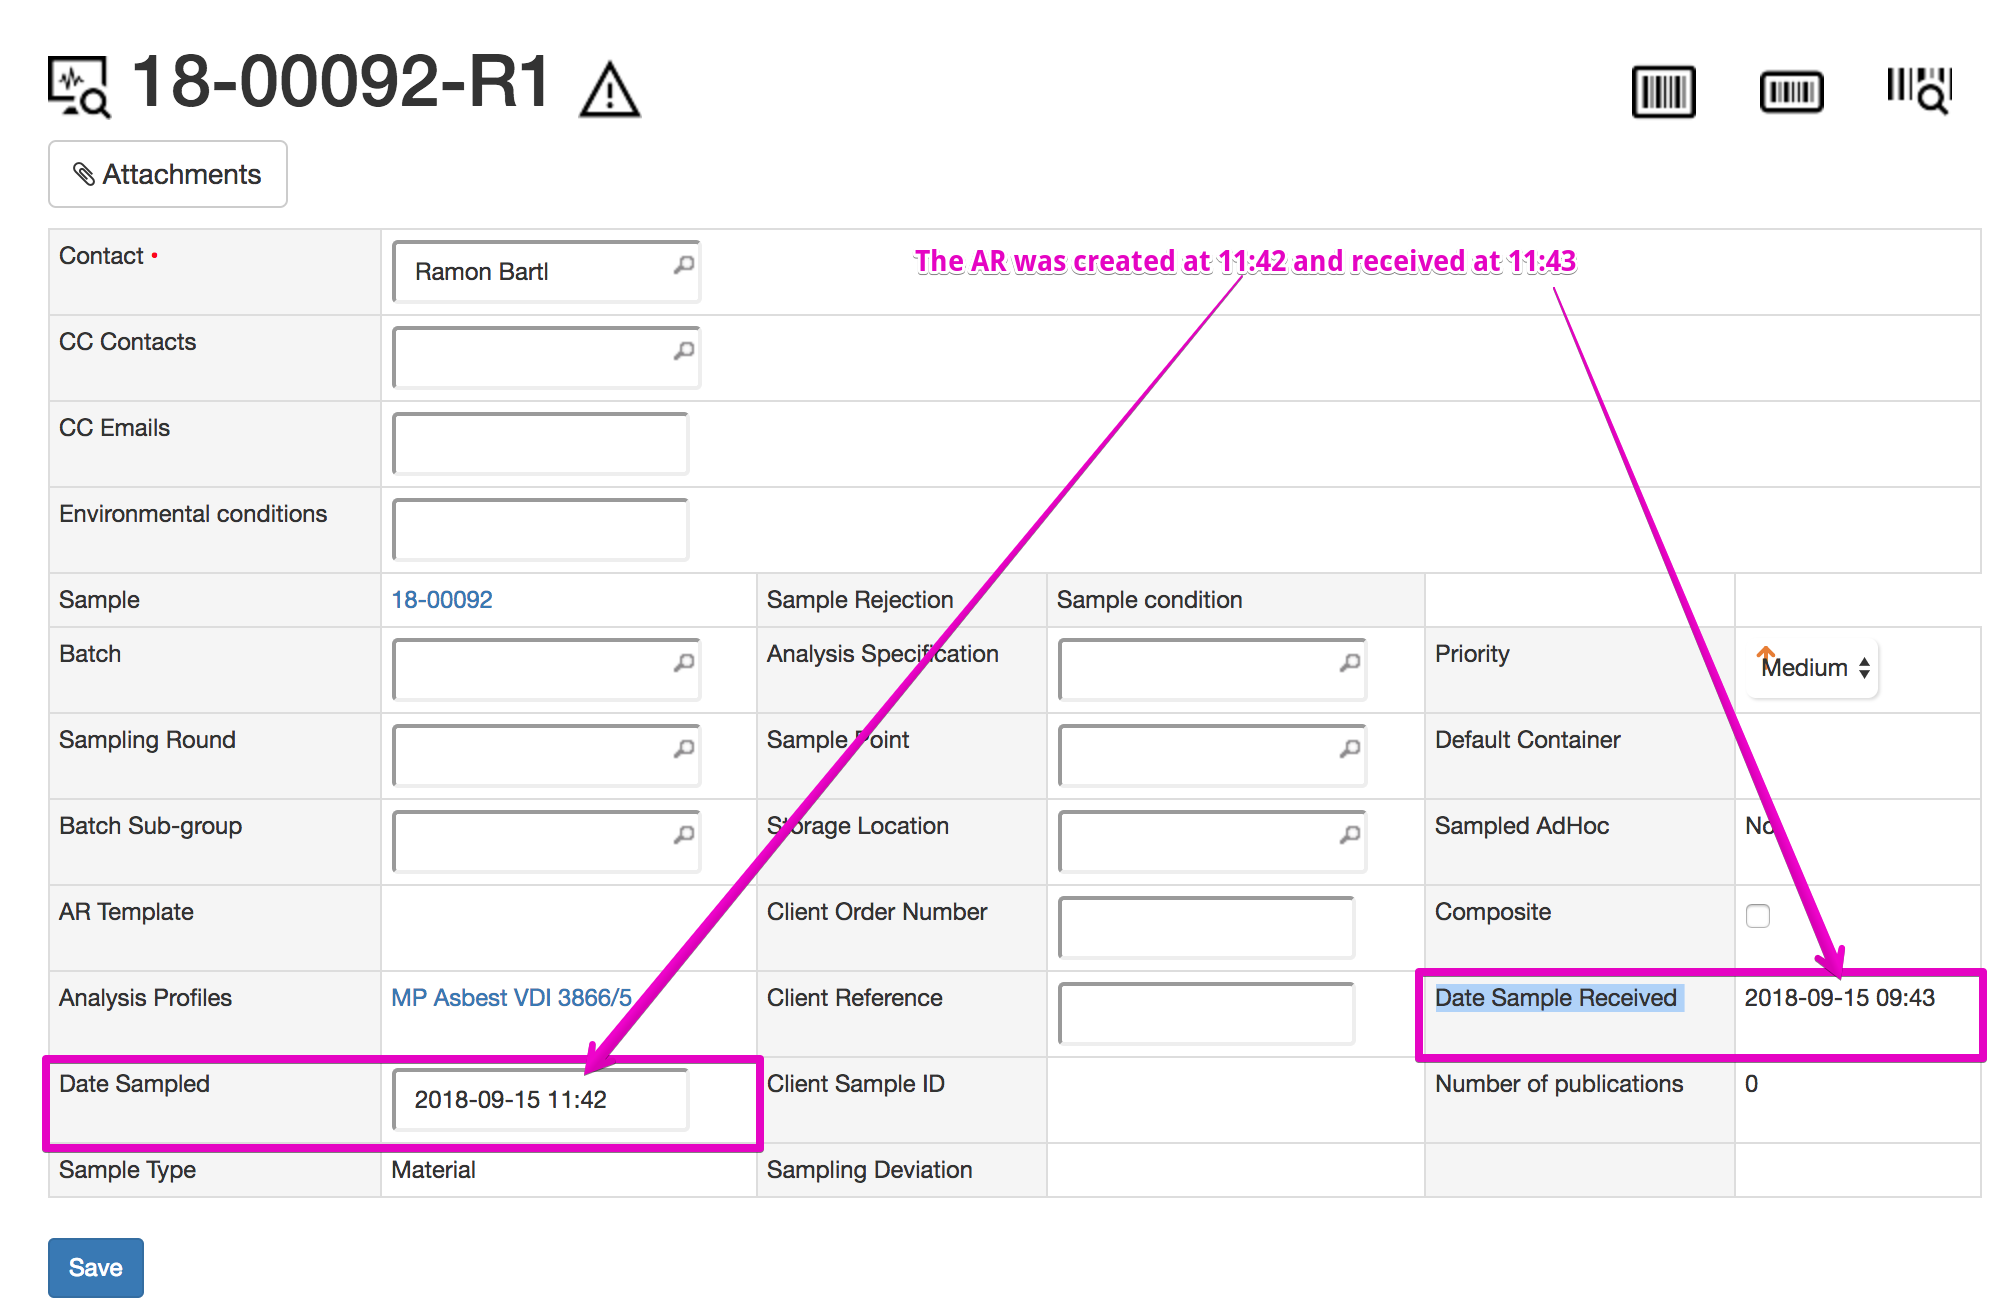This screenshot has height=1304, width=1994.
Task: Open the Attachments button
Action: (x=168, y=174)
